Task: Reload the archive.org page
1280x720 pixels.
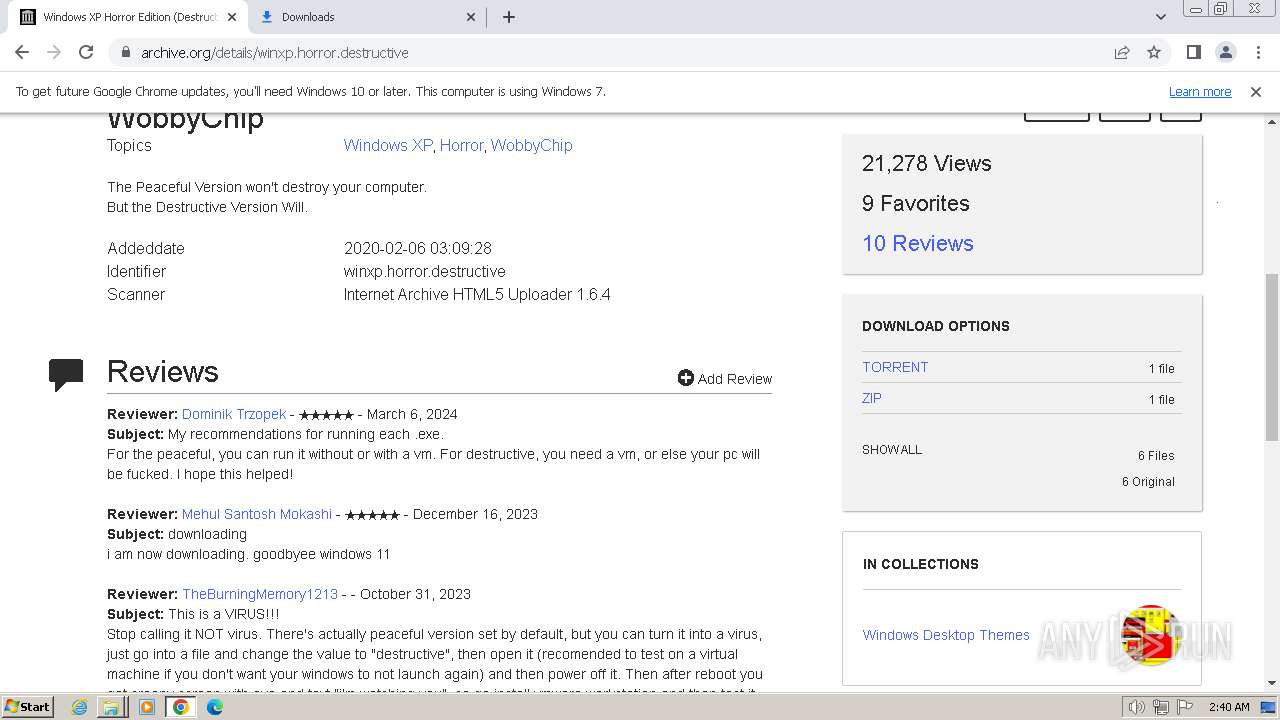Action: point(86,52)
